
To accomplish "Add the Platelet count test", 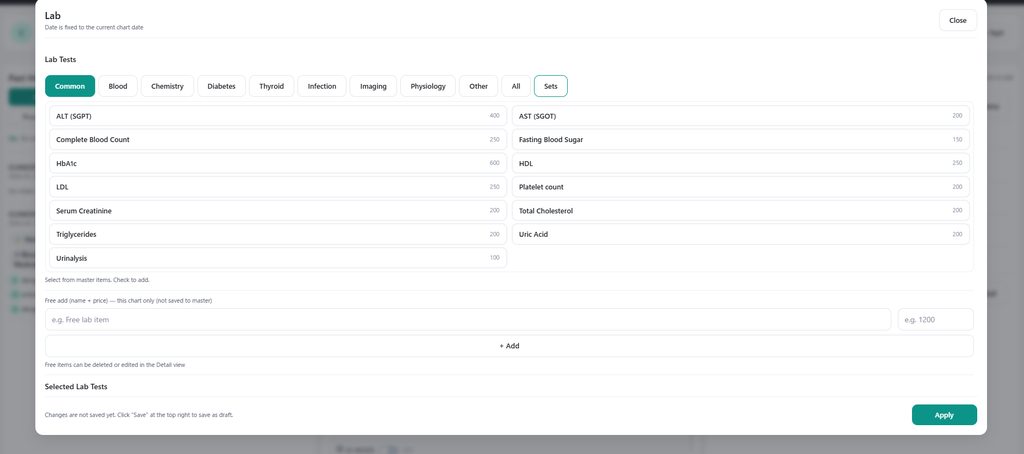I will tap(741, 187).
